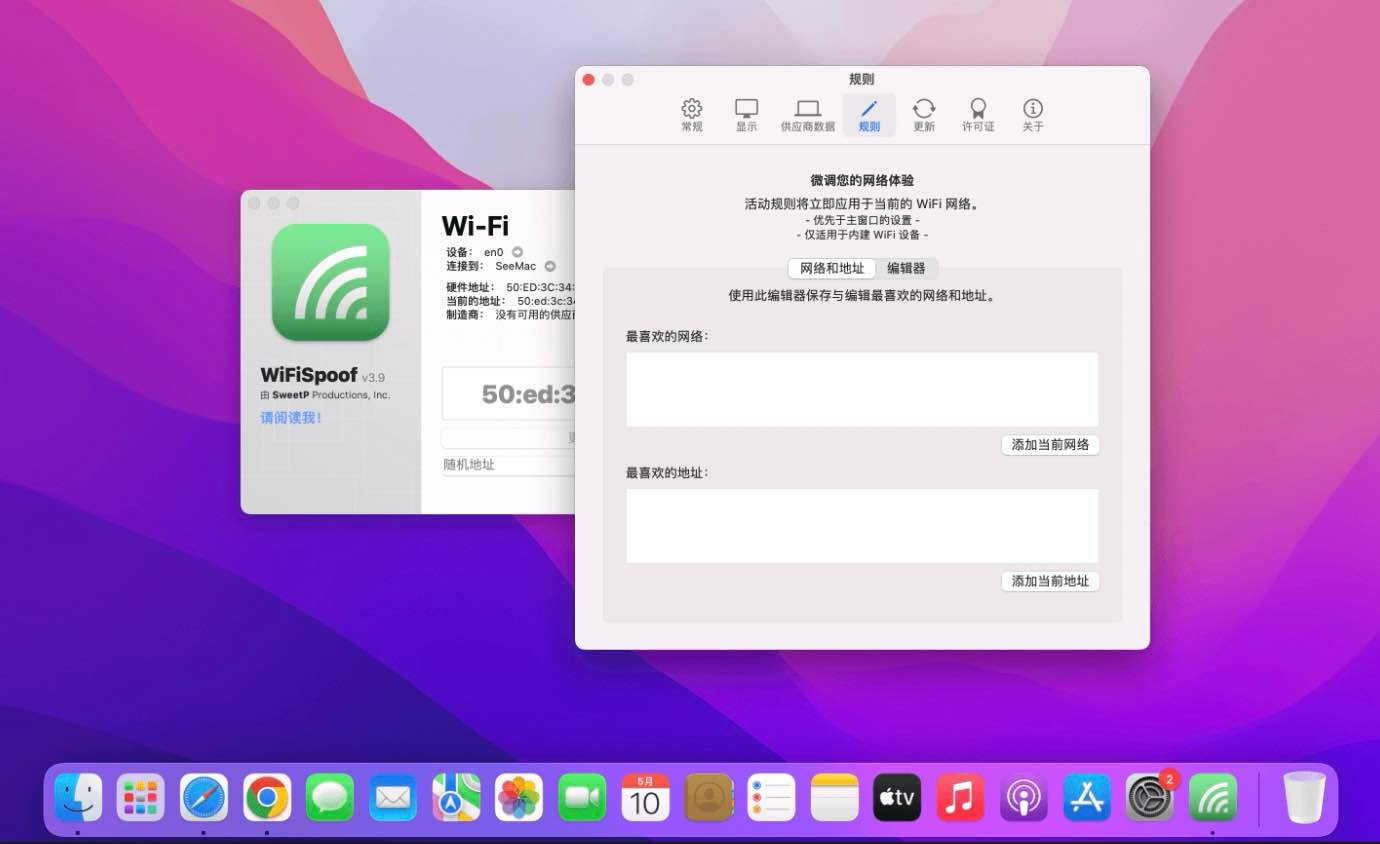Open WiFiSpoof from the Dock

tap(1212, 798)
